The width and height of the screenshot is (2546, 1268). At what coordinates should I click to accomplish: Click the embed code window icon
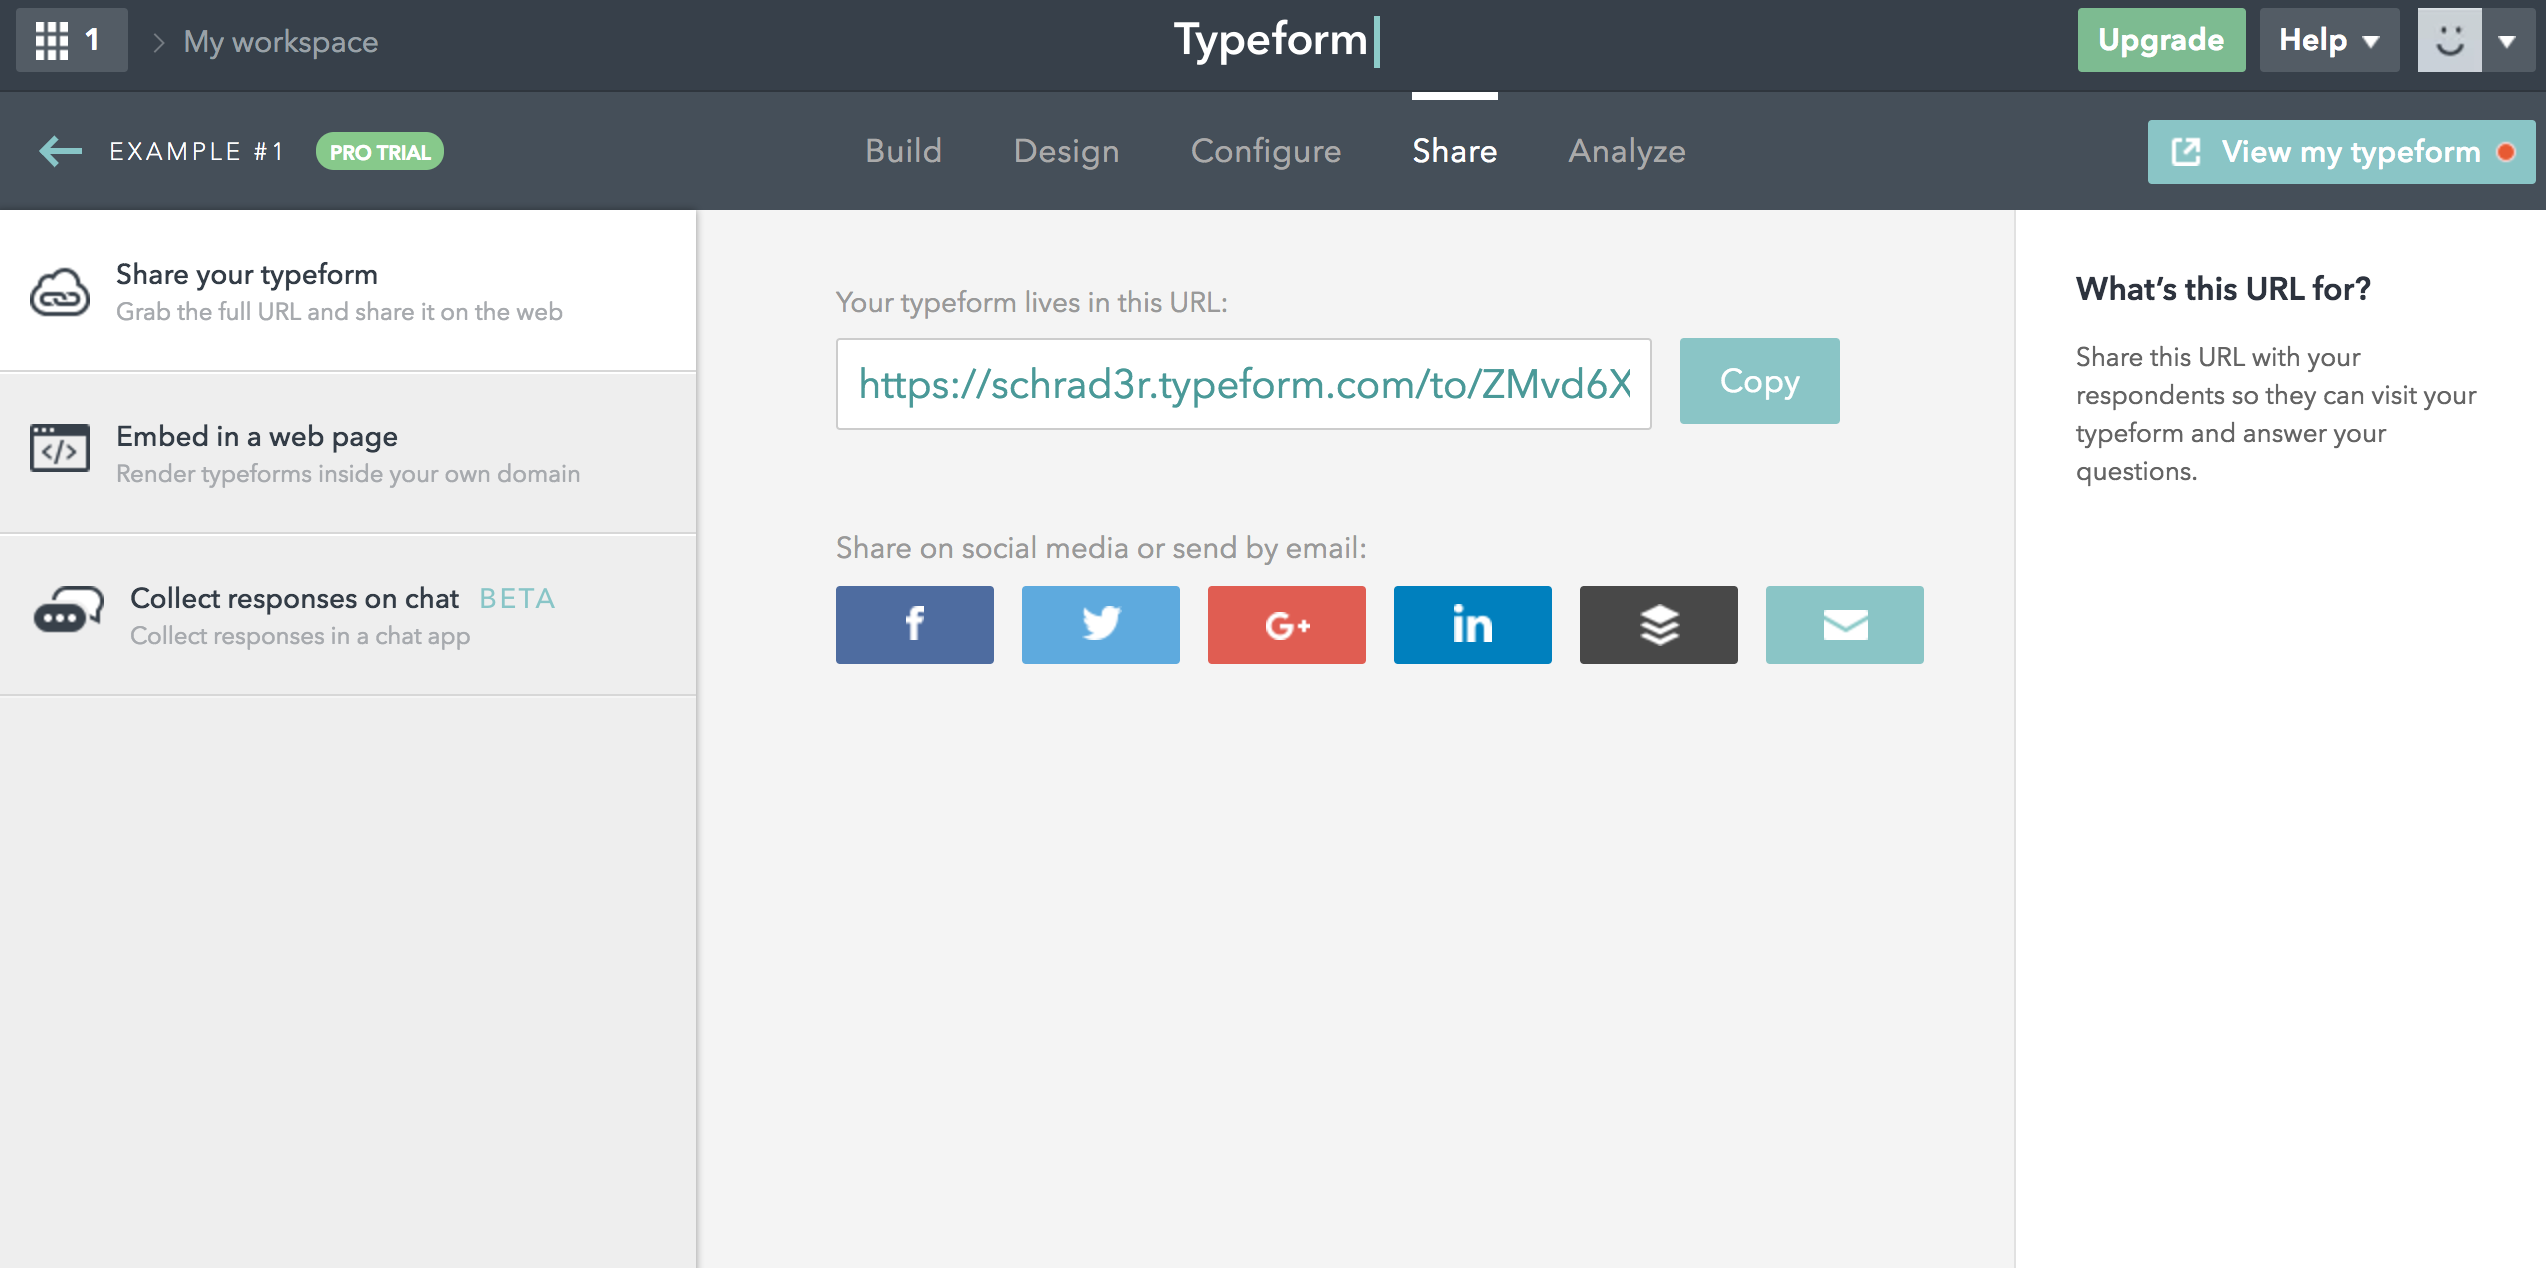(60, 448)
